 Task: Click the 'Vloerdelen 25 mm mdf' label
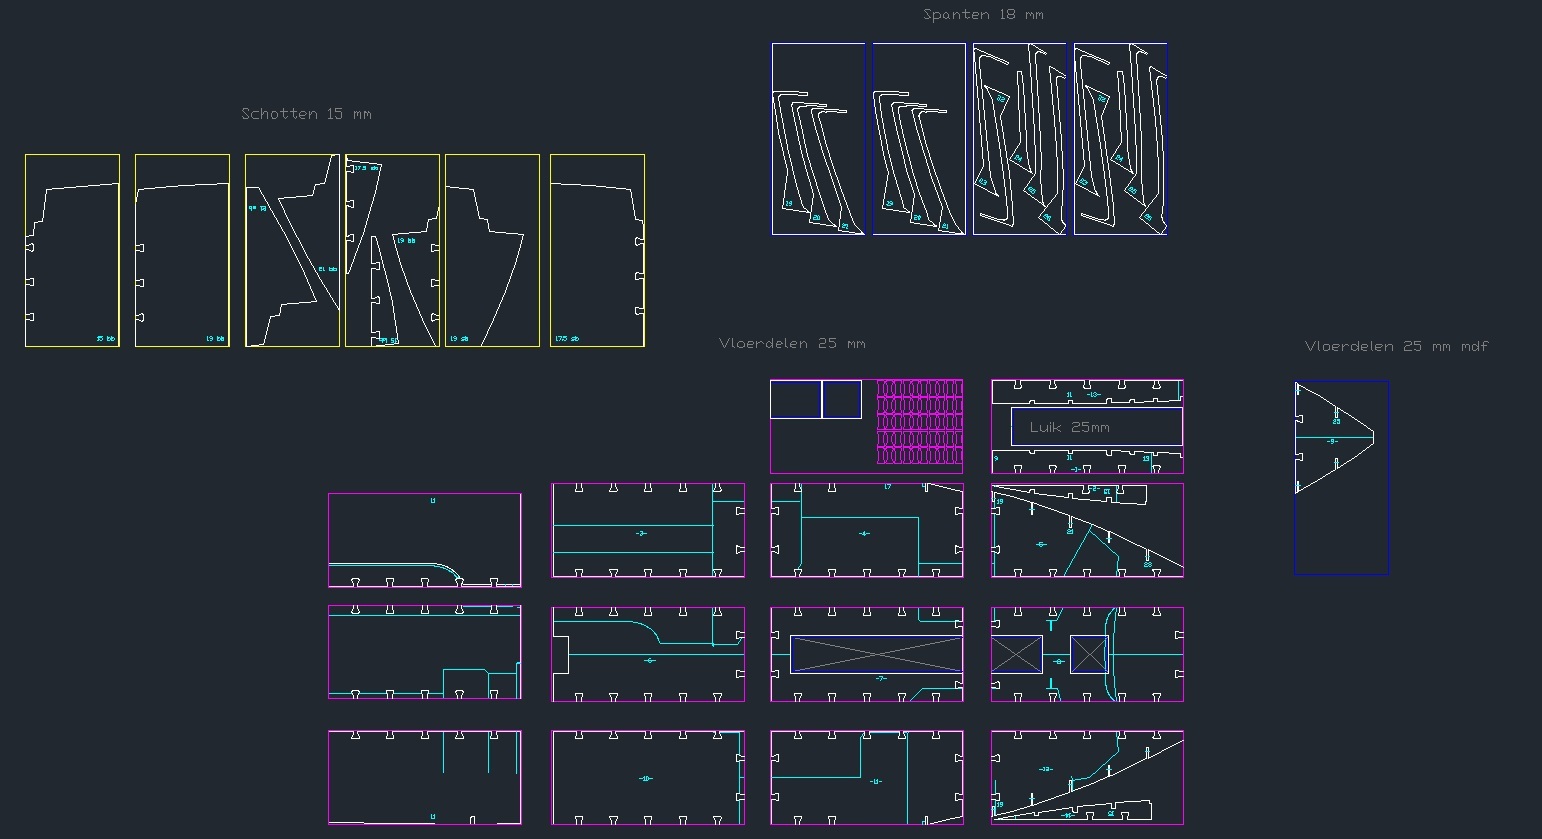(1396, 346)
